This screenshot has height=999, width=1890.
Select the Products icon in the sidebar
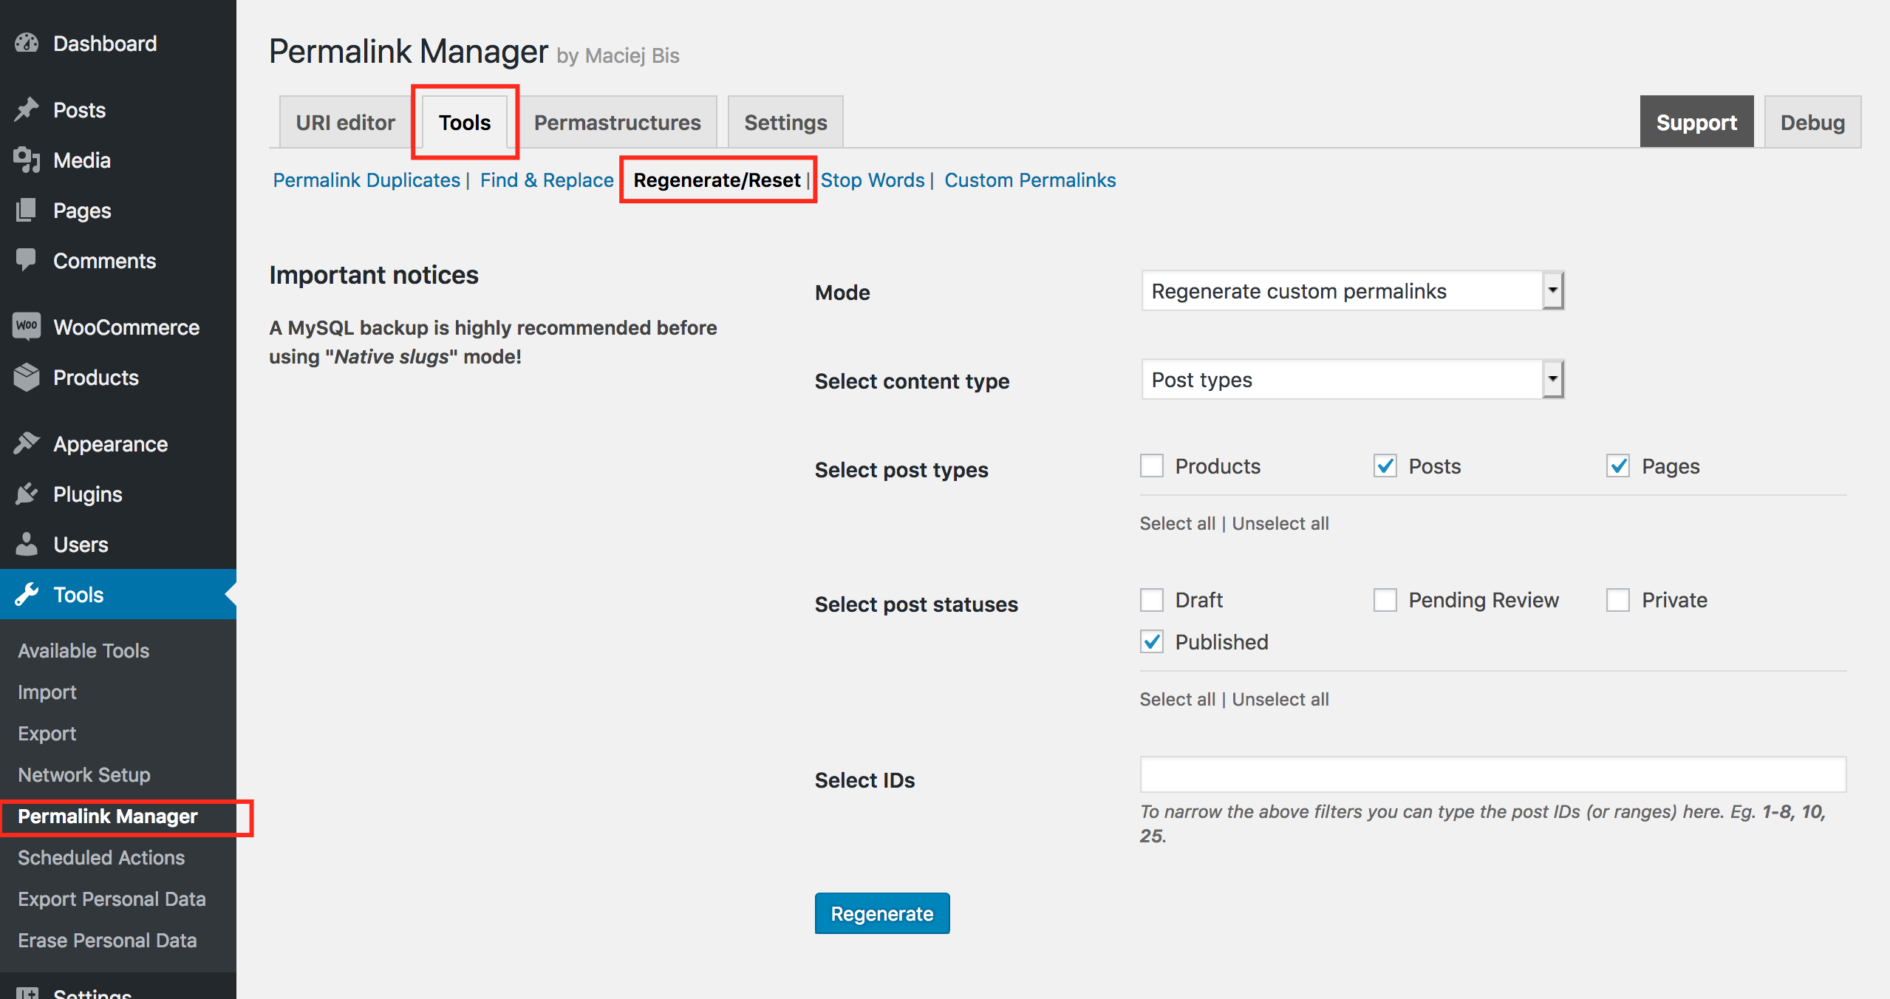click(x=27, y=377)
